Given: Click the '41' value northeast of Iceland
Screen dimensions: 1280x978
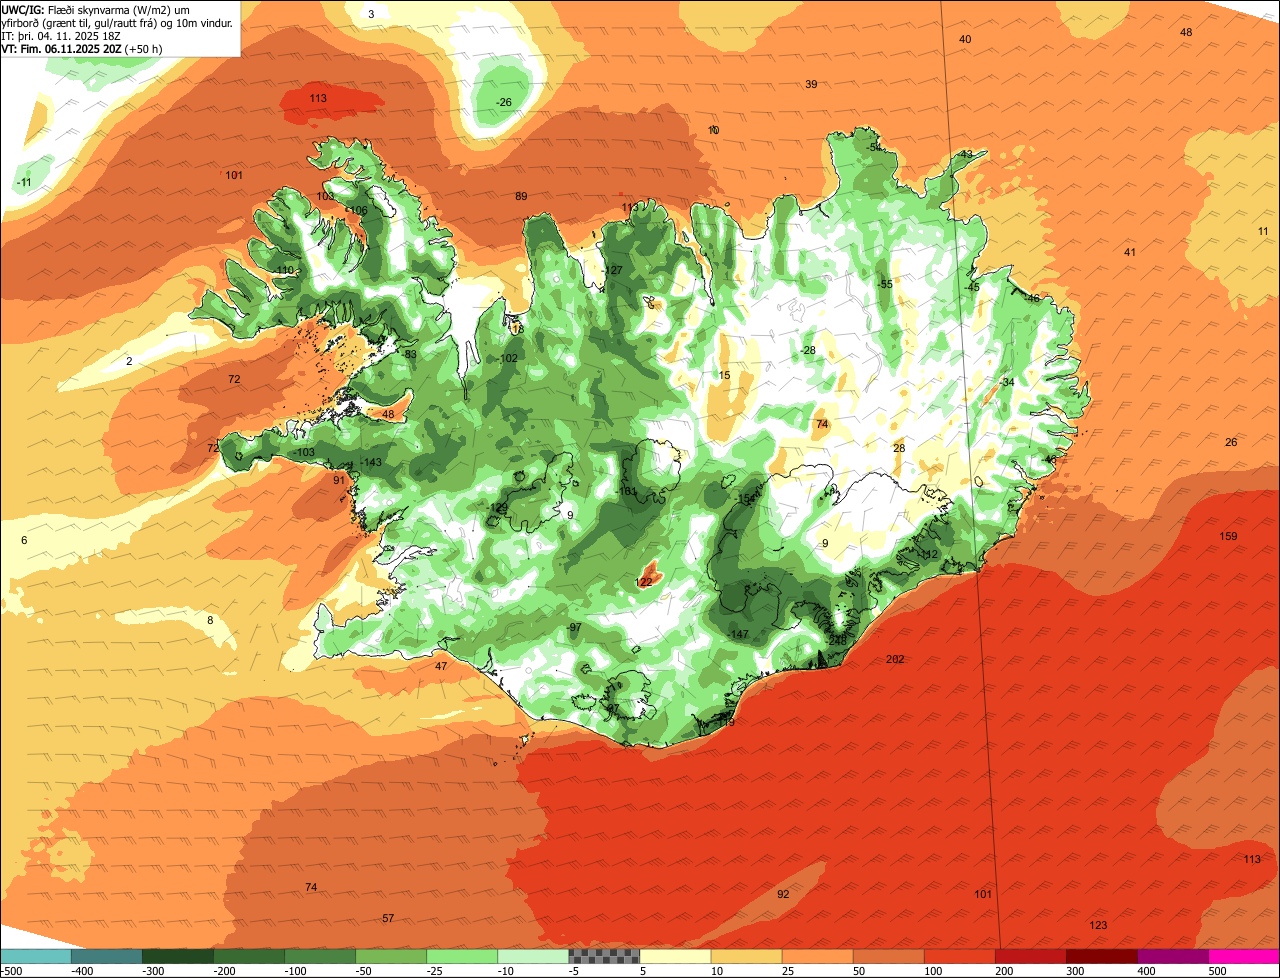Looking at the screenshot, I should 1130,253.
